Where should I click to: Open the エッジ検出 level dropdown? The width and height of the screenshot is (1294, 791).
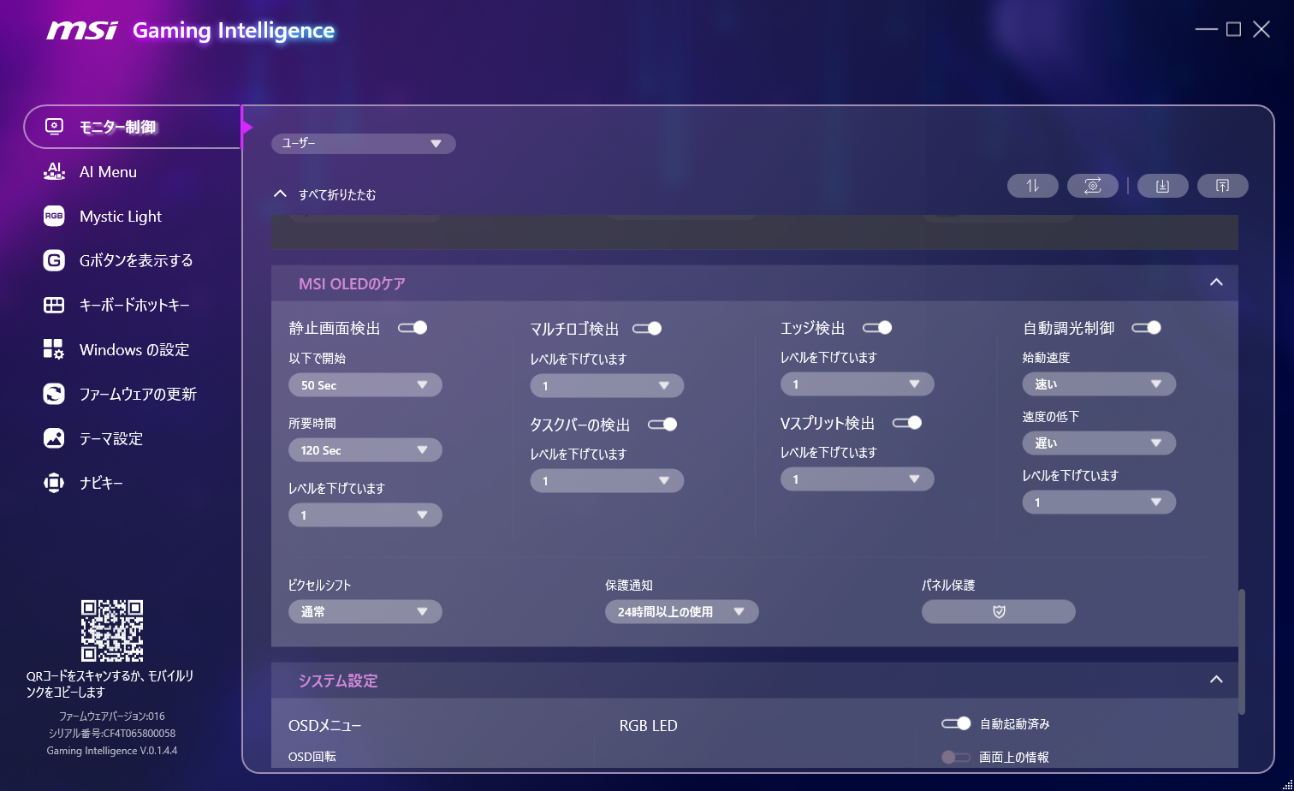(857, 384)
